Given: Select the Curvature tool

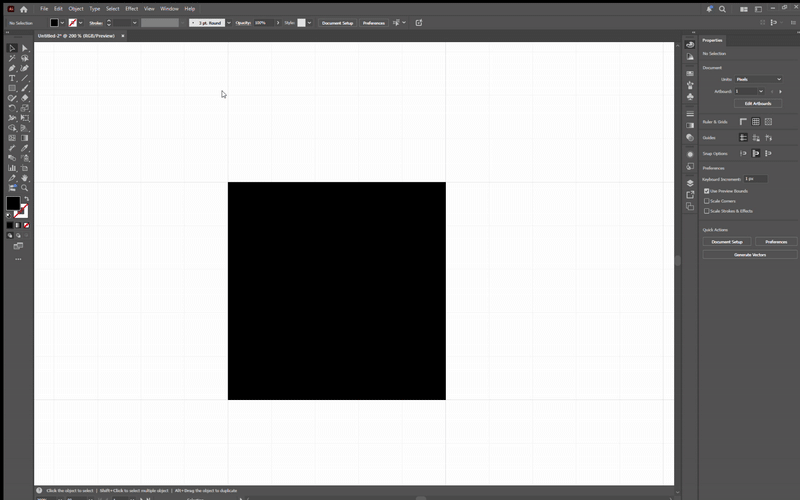Looking at the screenshot, I should (x=24, y=68).
